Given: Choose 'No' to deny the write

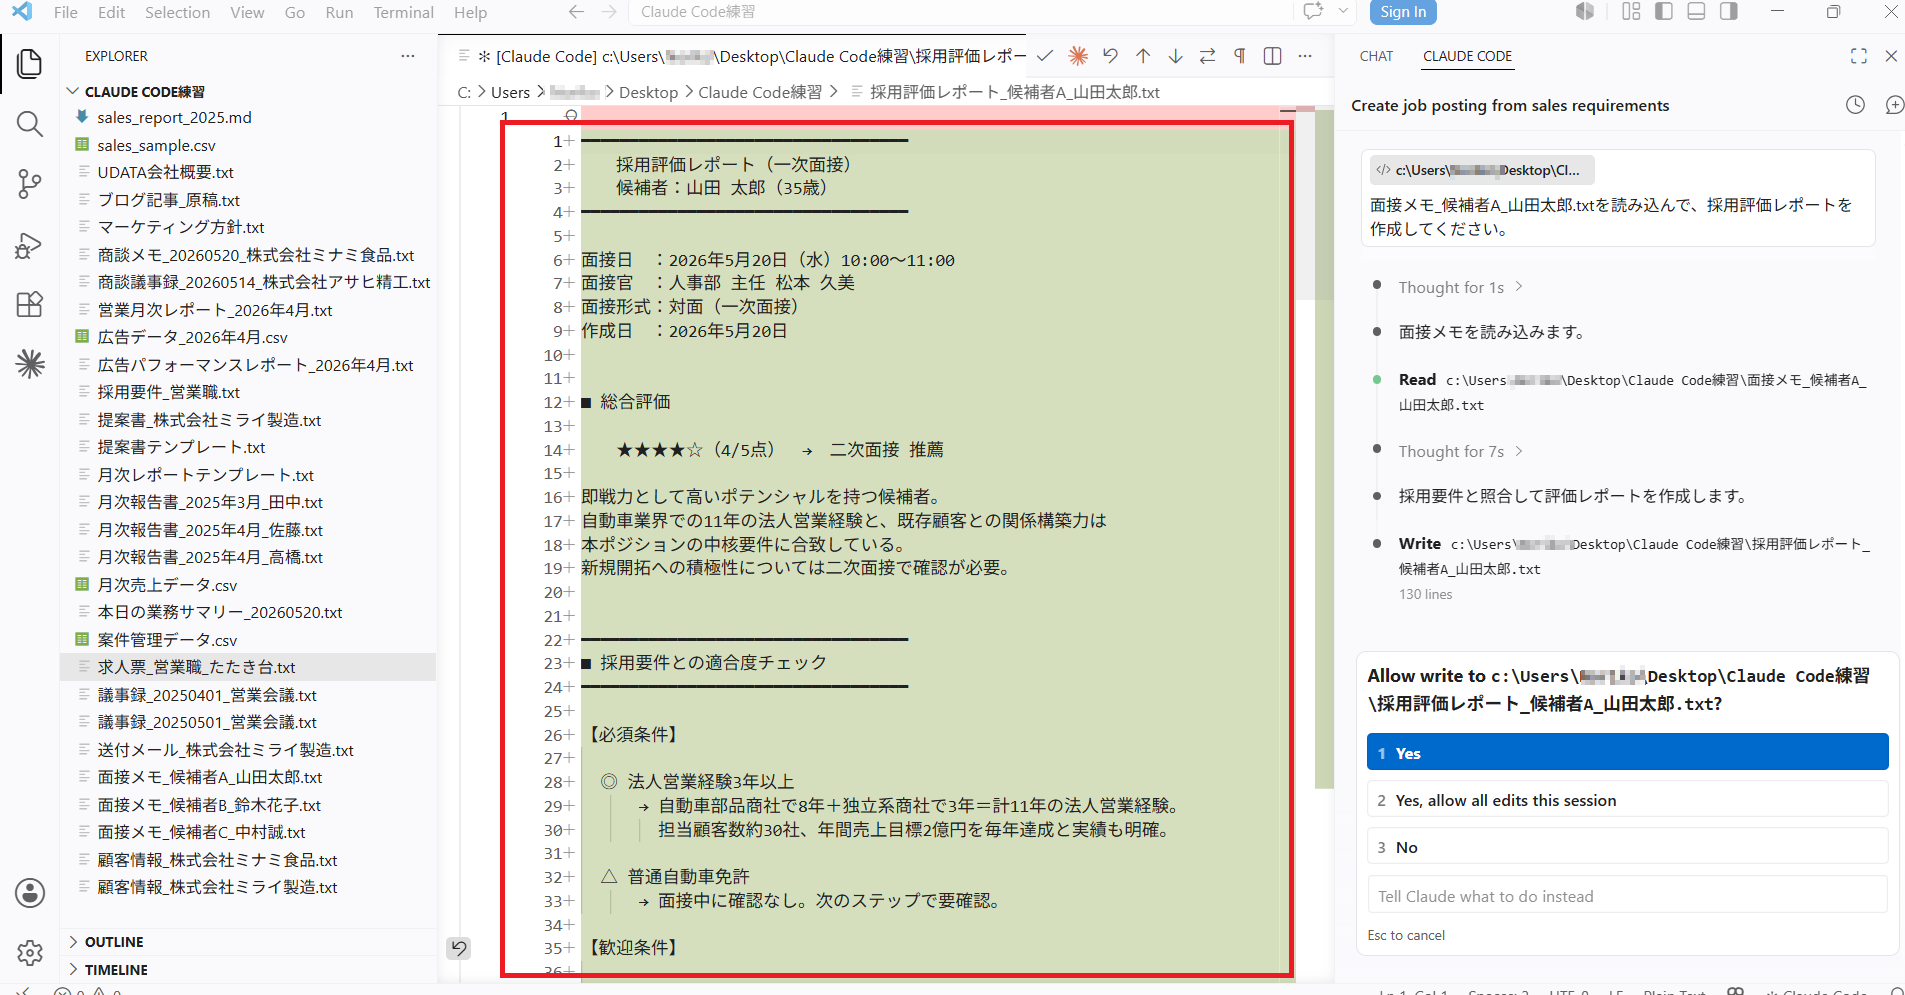Looking at the screenshot, I should point(1627,847).
